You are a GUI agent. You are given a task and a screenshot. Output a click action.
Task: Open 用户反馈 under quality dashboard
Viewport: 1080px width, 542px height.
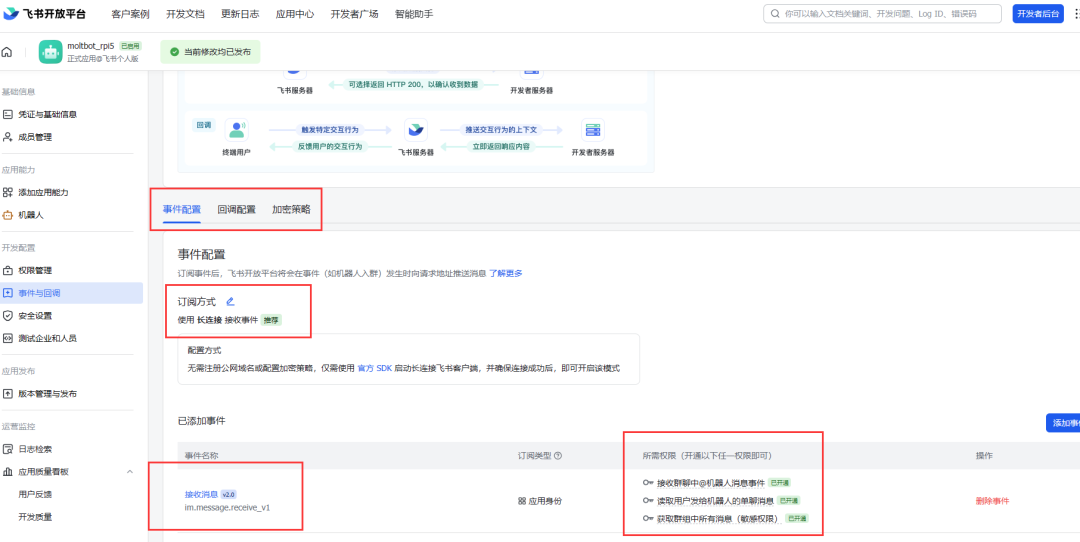(x=35, y=494)
